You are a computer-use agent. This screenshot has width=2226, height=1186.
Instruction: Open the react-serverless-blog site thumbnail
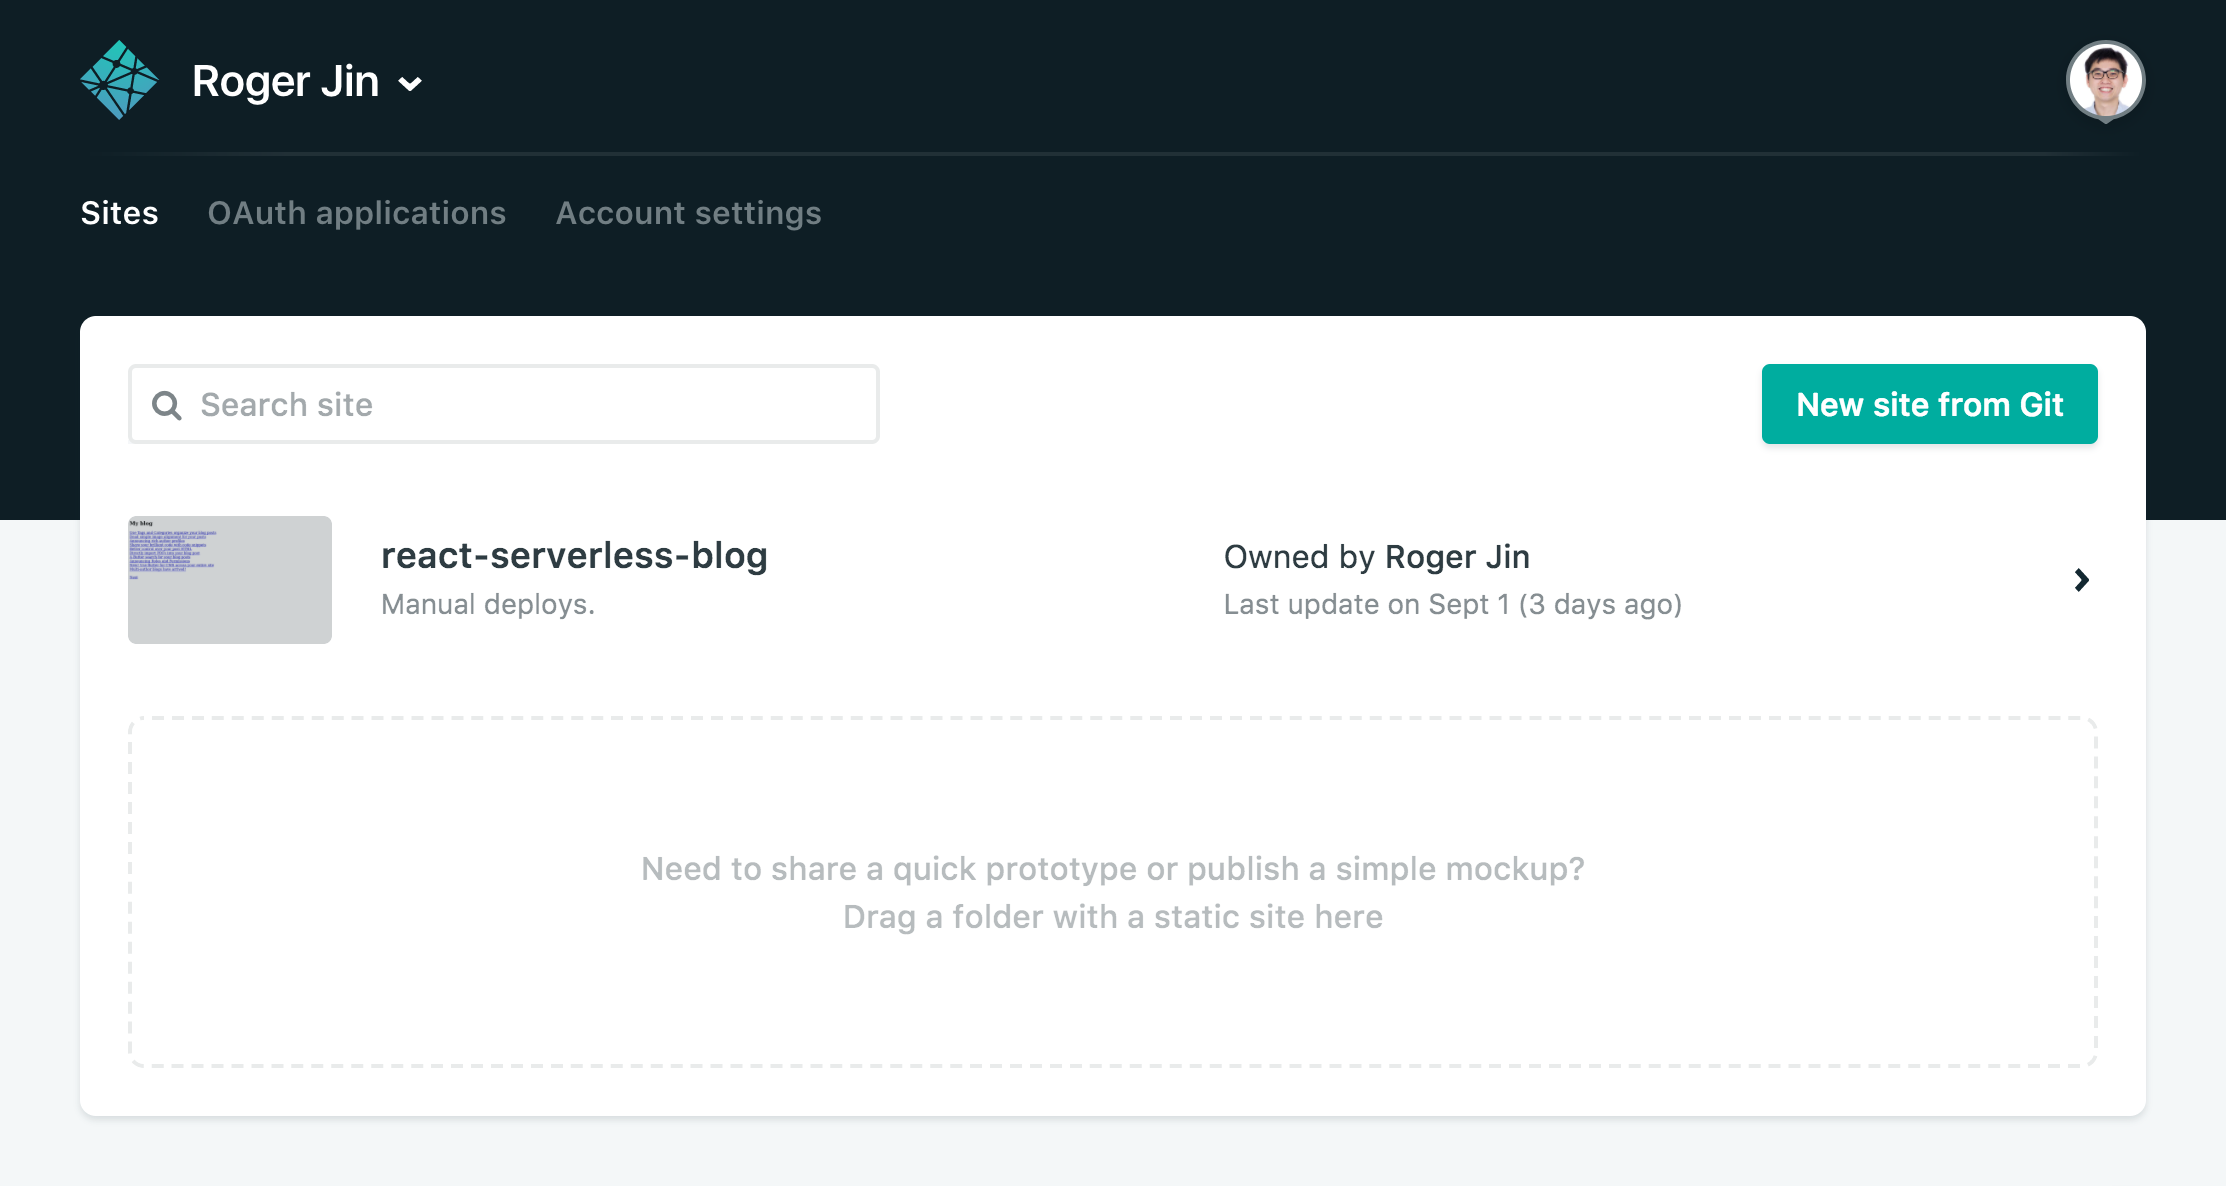[230, 580]
